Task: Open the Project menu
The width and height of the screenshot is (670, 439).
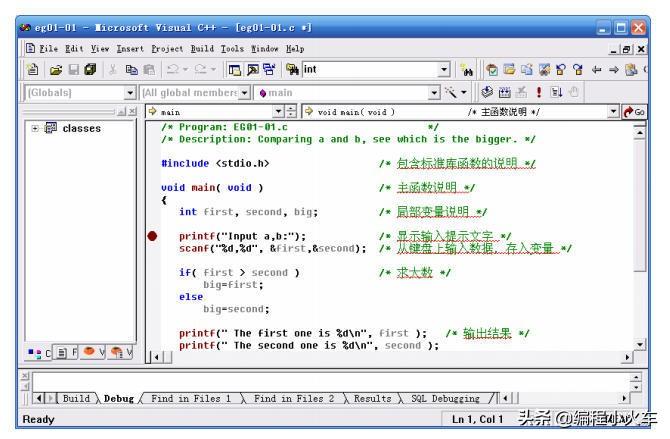Action: (167, 49)
